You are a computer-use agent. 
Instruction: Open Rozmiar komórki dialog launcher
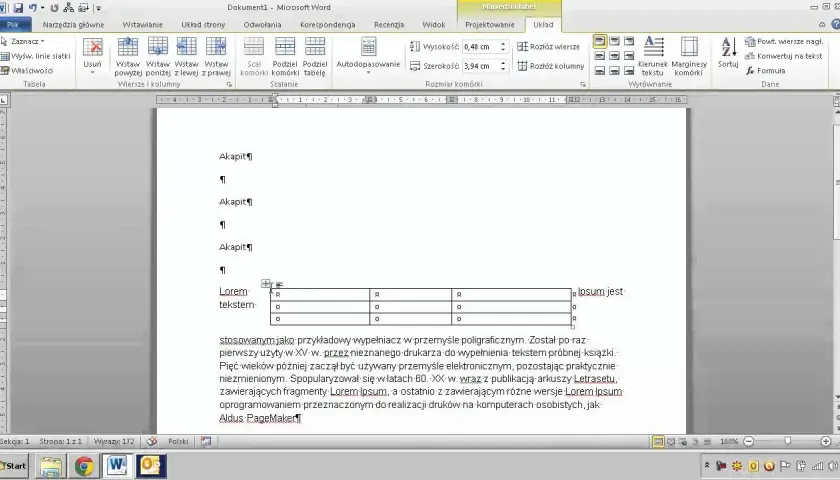click(583, 85)
